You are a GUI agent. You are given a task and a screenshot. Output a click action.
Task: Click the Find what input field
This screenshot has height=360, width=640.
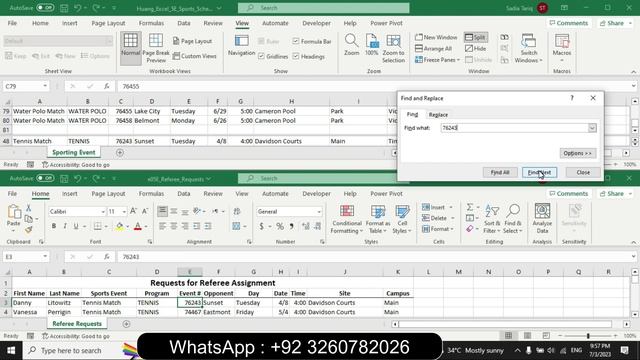514,128
